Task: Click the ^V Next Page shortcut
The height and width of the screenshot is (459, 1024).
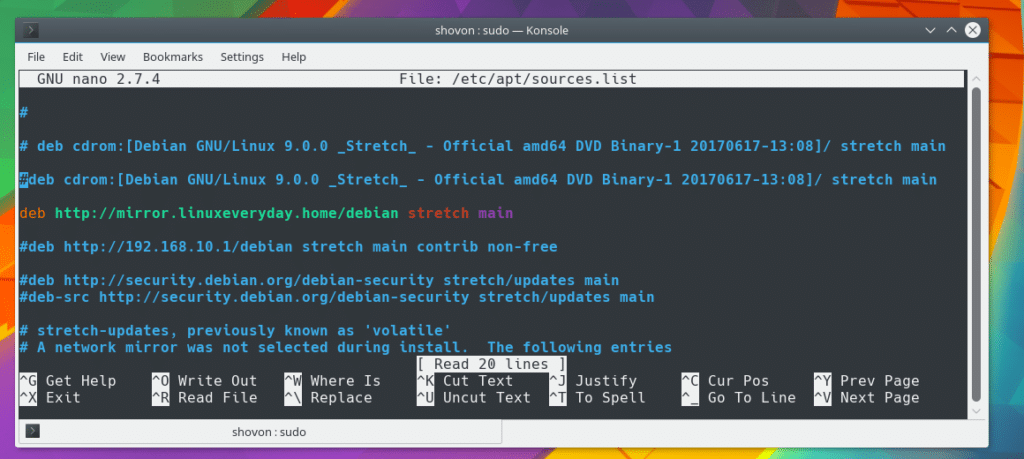Action: [867, 398]
